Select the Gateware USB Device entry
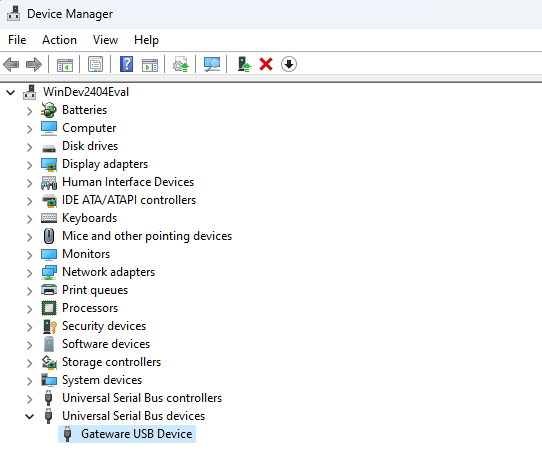The height and width of the screenshot is (455, 542). 127,434
